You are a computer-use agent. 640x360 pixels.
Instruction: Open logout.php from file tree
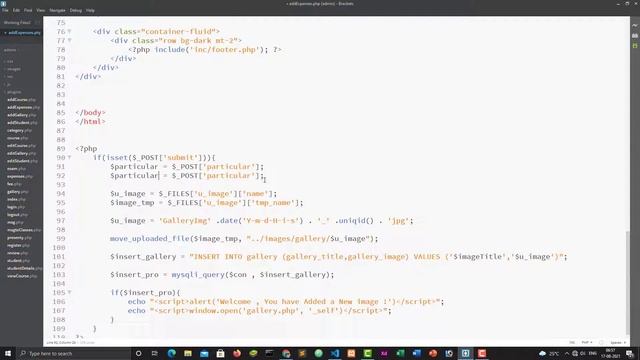(x=17, y=215)
